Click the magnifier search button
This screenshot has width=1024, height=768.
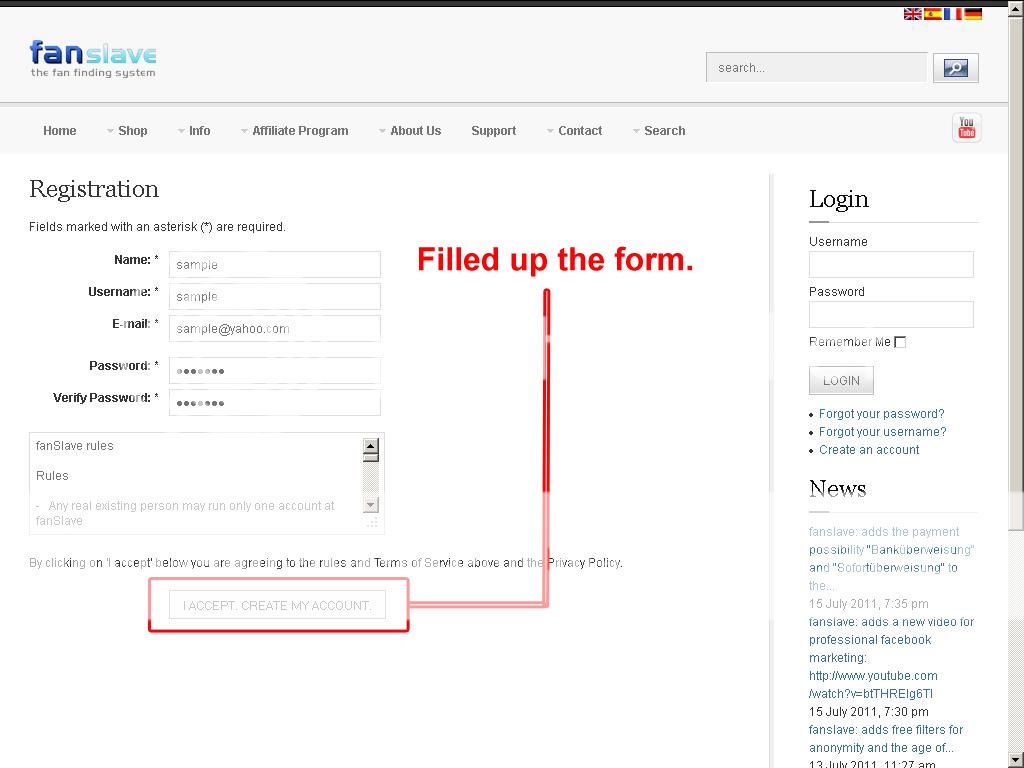[955, 68]
